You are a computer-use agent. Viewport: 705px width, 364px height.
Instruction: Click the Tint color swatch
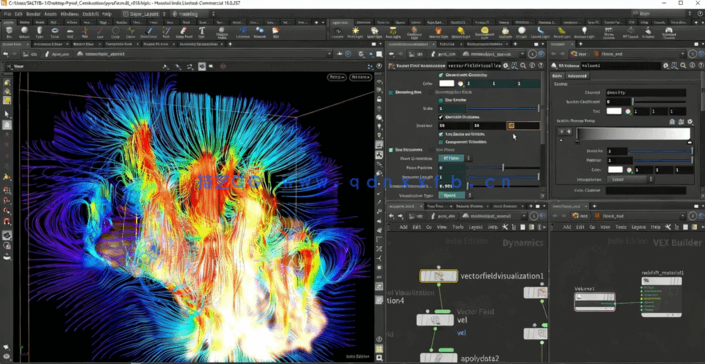point(614,111)
